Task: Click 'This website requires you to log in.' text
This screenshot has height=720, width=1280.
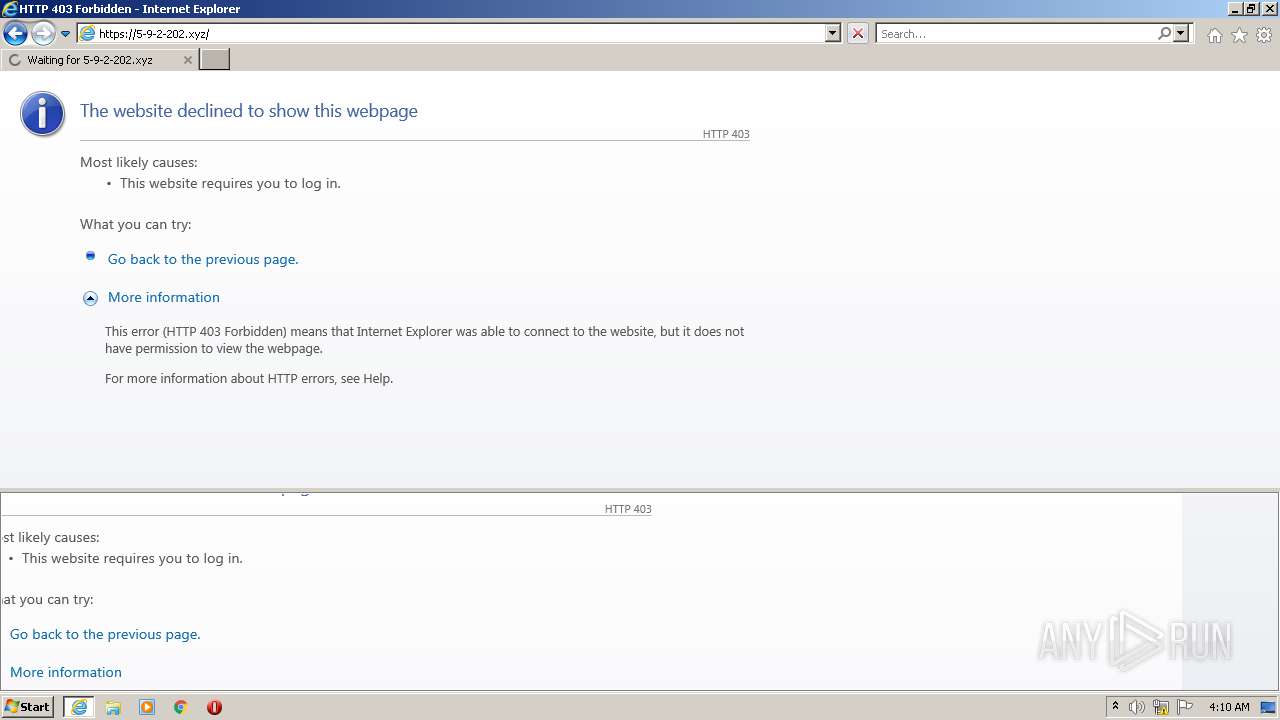Action: (230, 183)
